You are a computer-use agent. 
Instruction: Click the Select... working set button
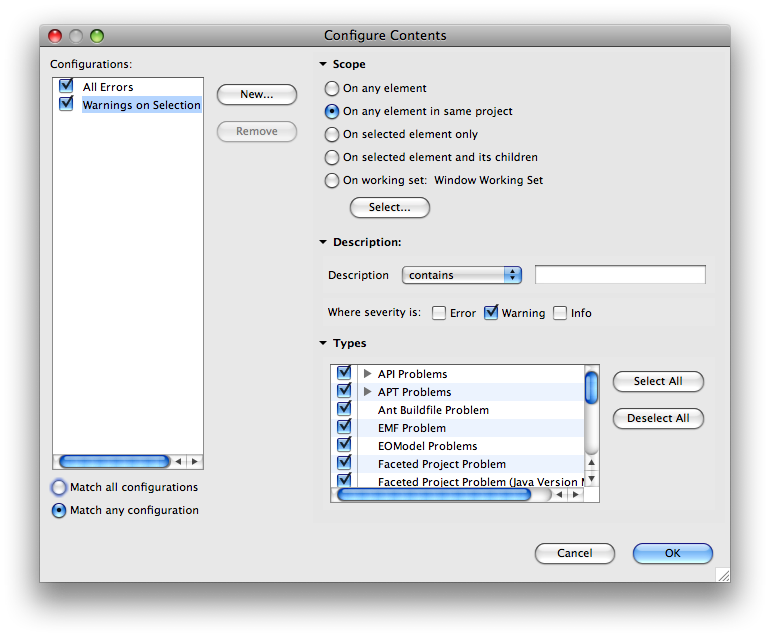pos(389,207)
